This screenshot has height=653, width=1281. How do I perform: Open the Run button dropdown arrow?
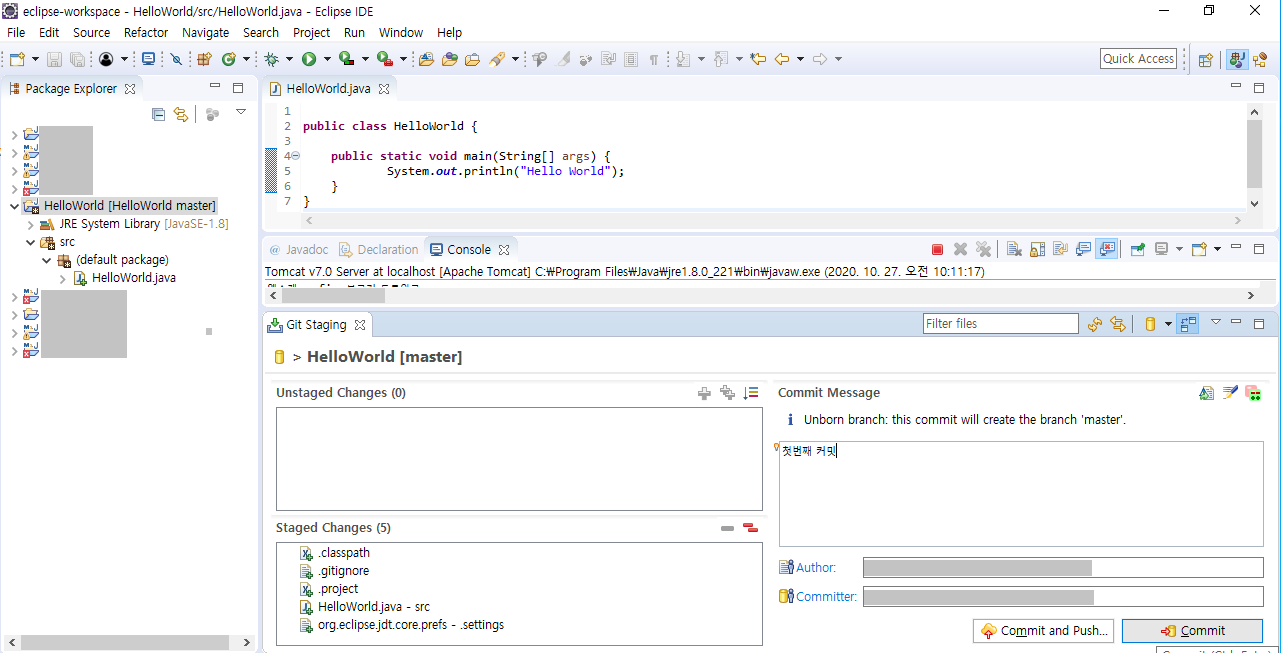coord(327,59)
